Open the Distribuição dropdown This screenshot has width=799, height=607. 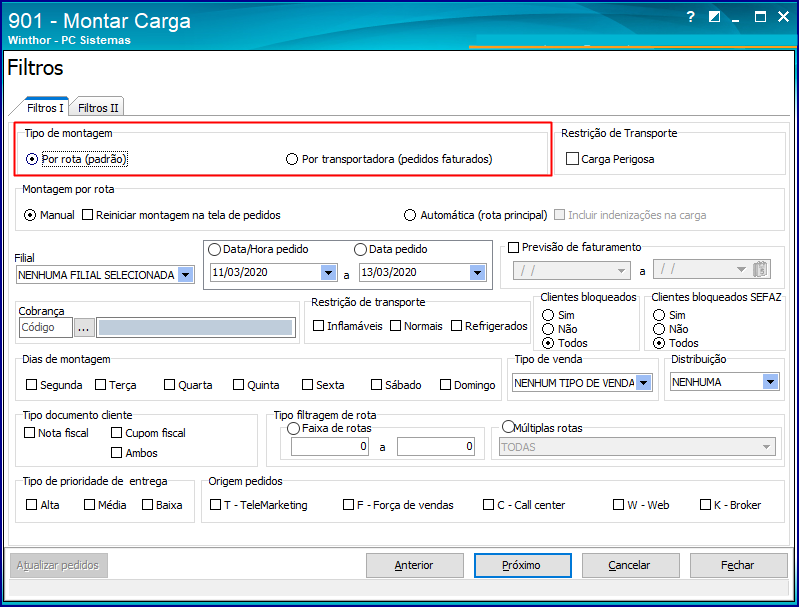coord(770,382)
